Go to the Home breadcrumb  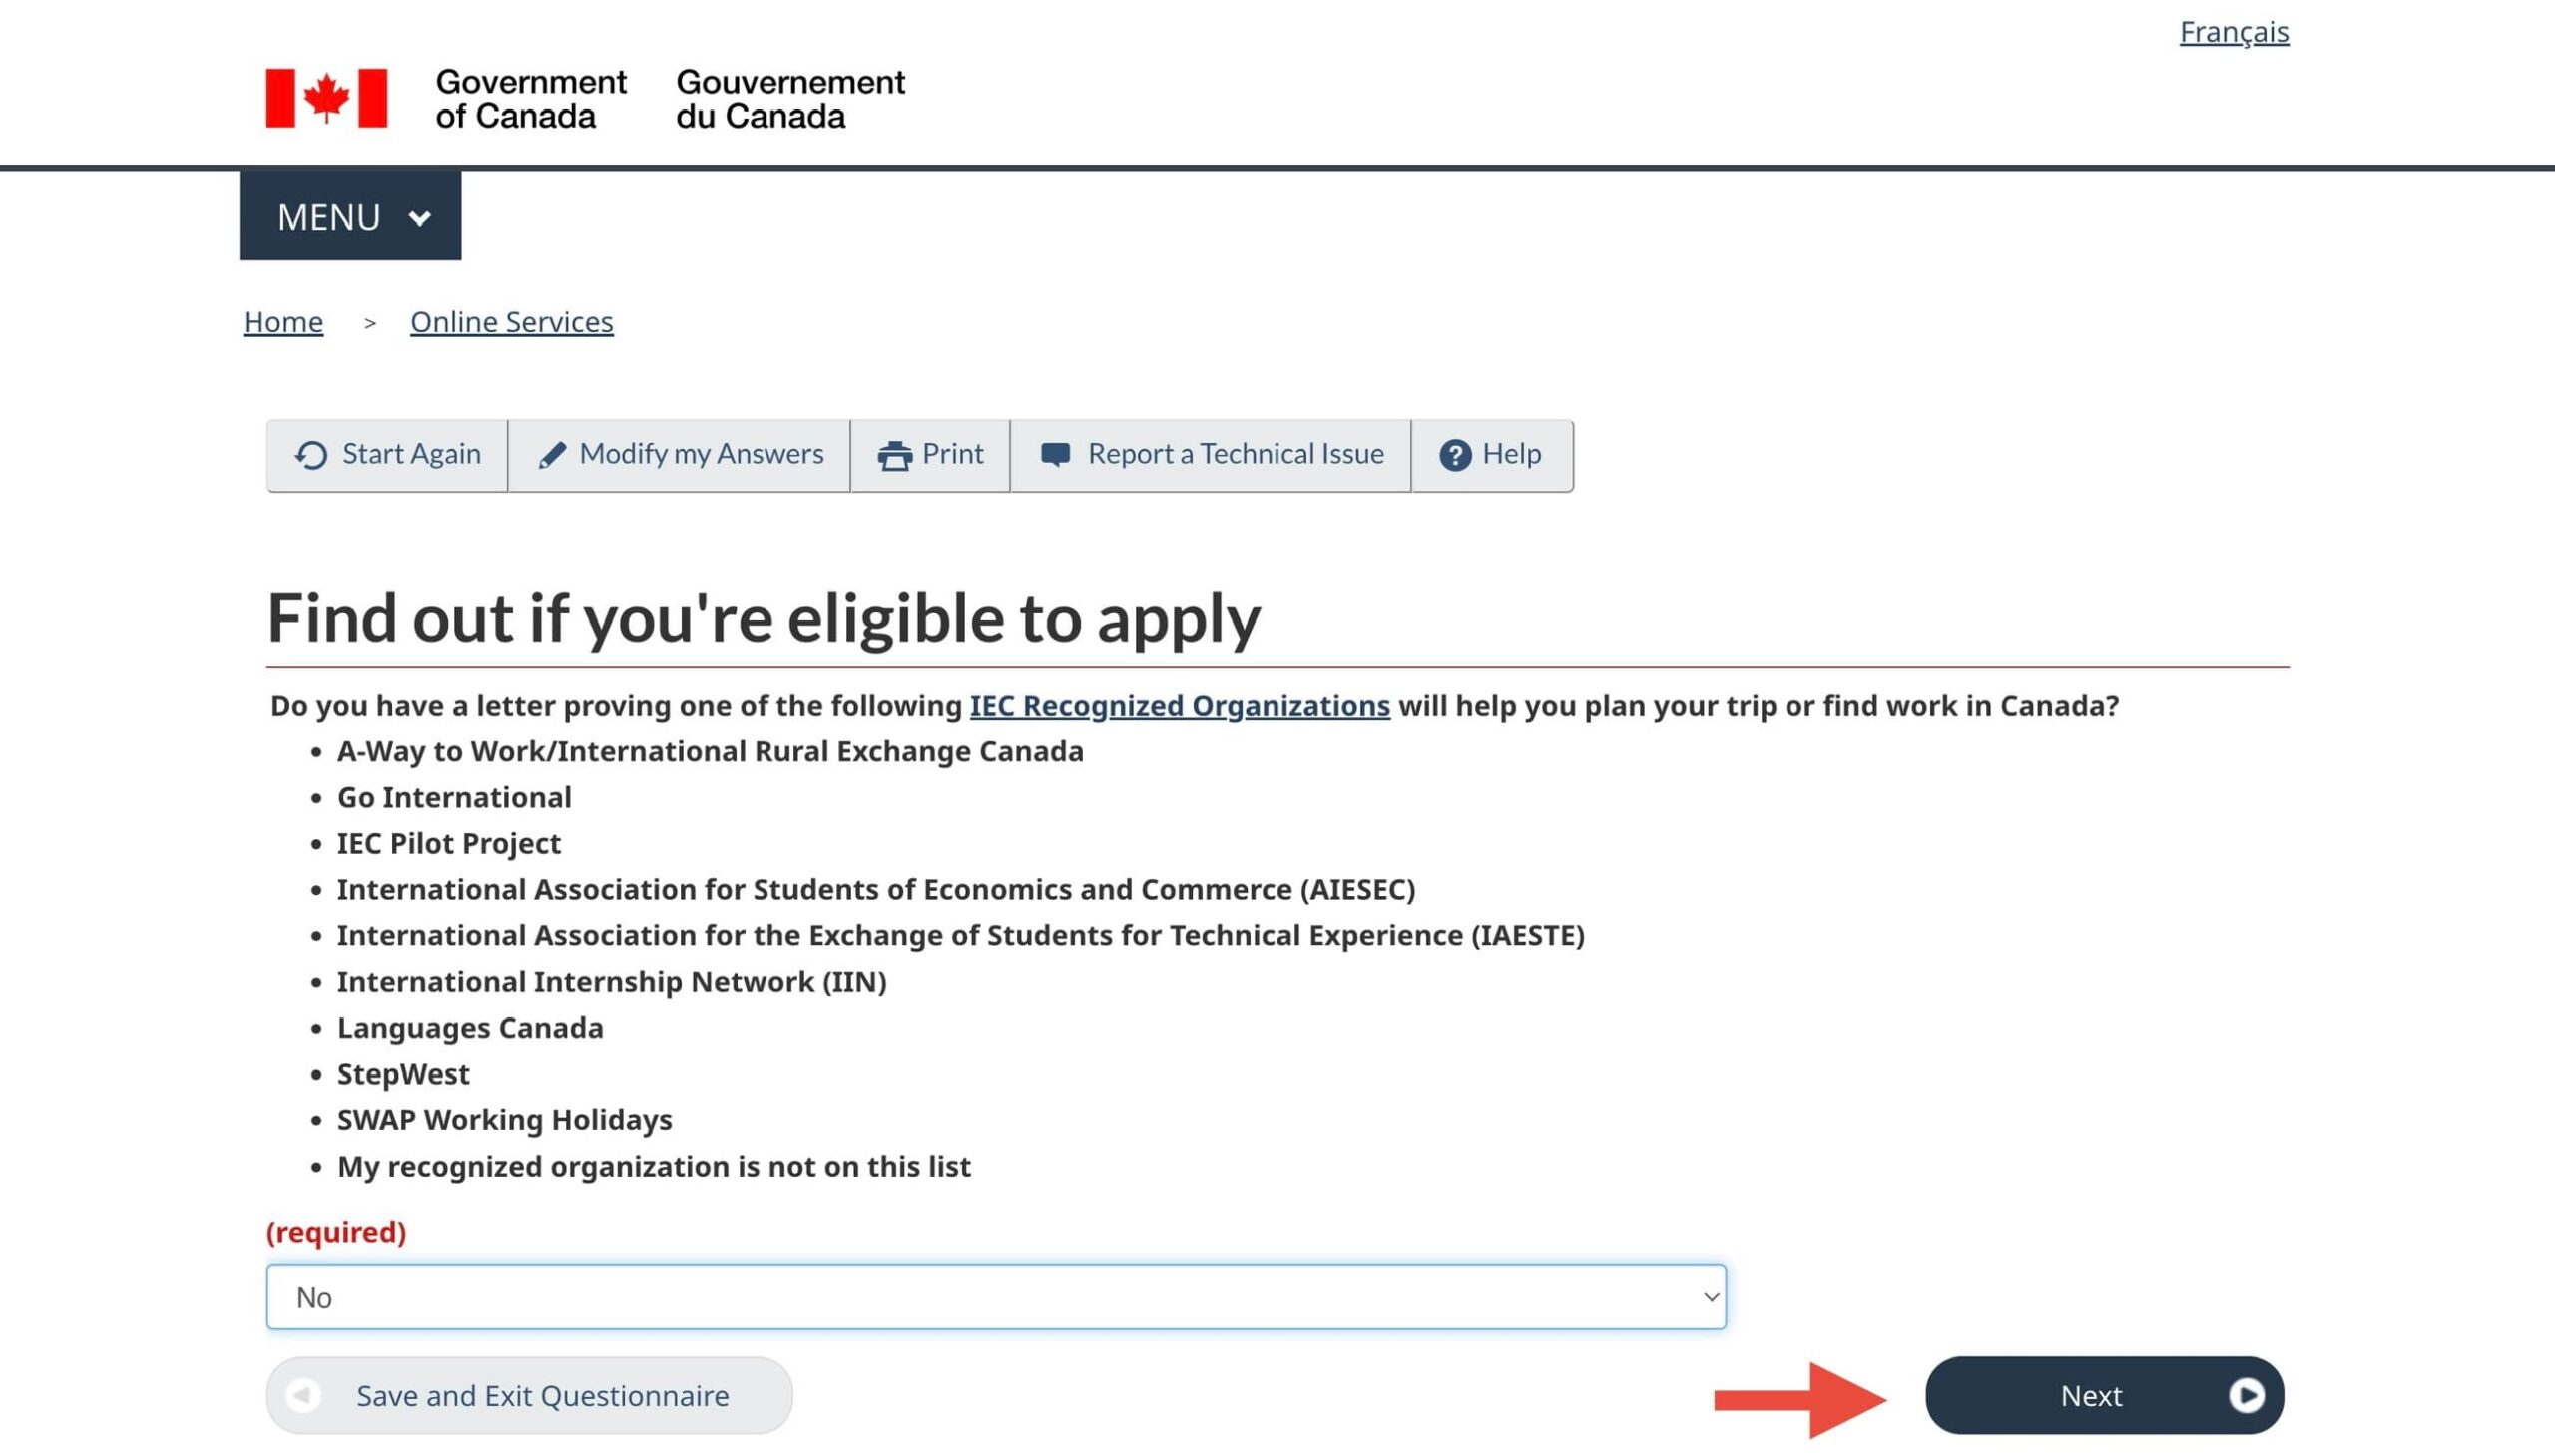(x=283, y=322)
